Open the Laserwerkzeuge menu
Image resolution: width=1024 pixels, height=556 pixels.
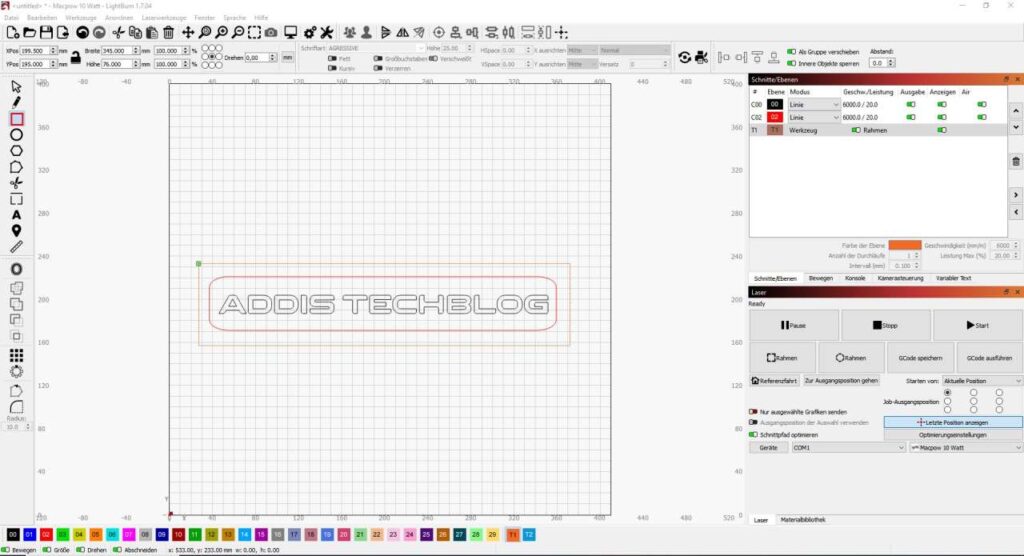(164, 18)
